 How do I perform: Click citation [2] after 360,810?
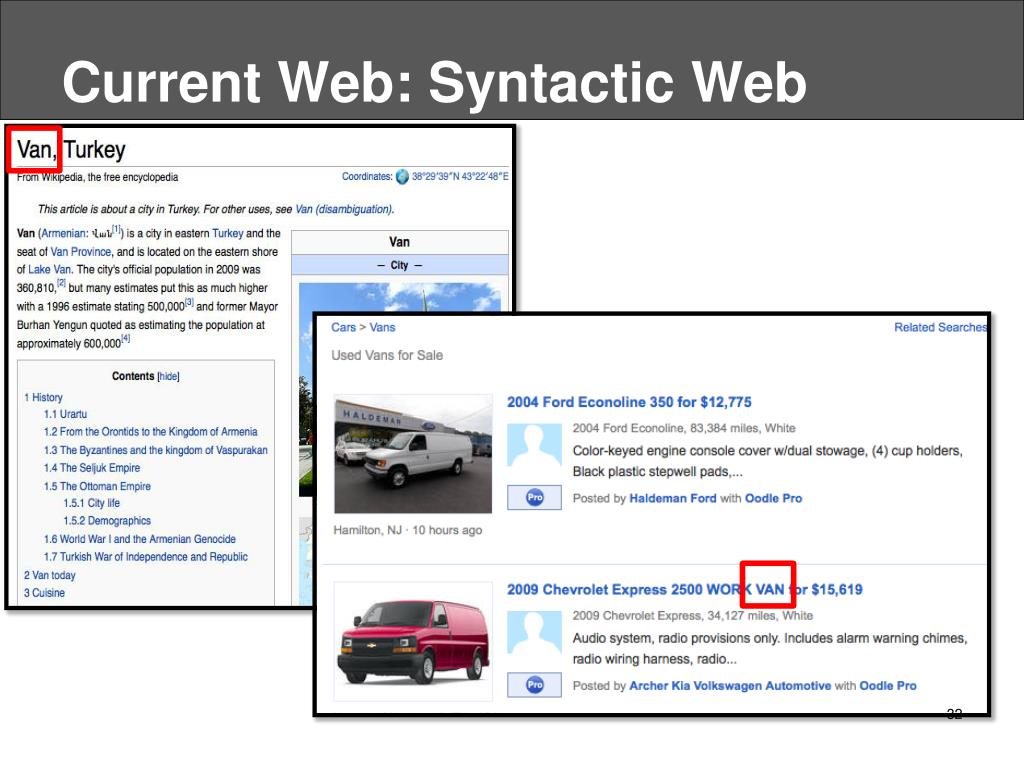(61, 283)
